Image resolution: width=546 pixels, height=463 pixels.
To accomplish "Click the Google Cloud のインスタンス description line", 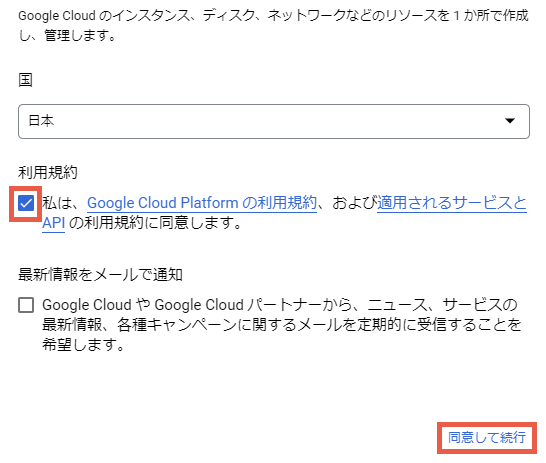I will pos(273,16).
